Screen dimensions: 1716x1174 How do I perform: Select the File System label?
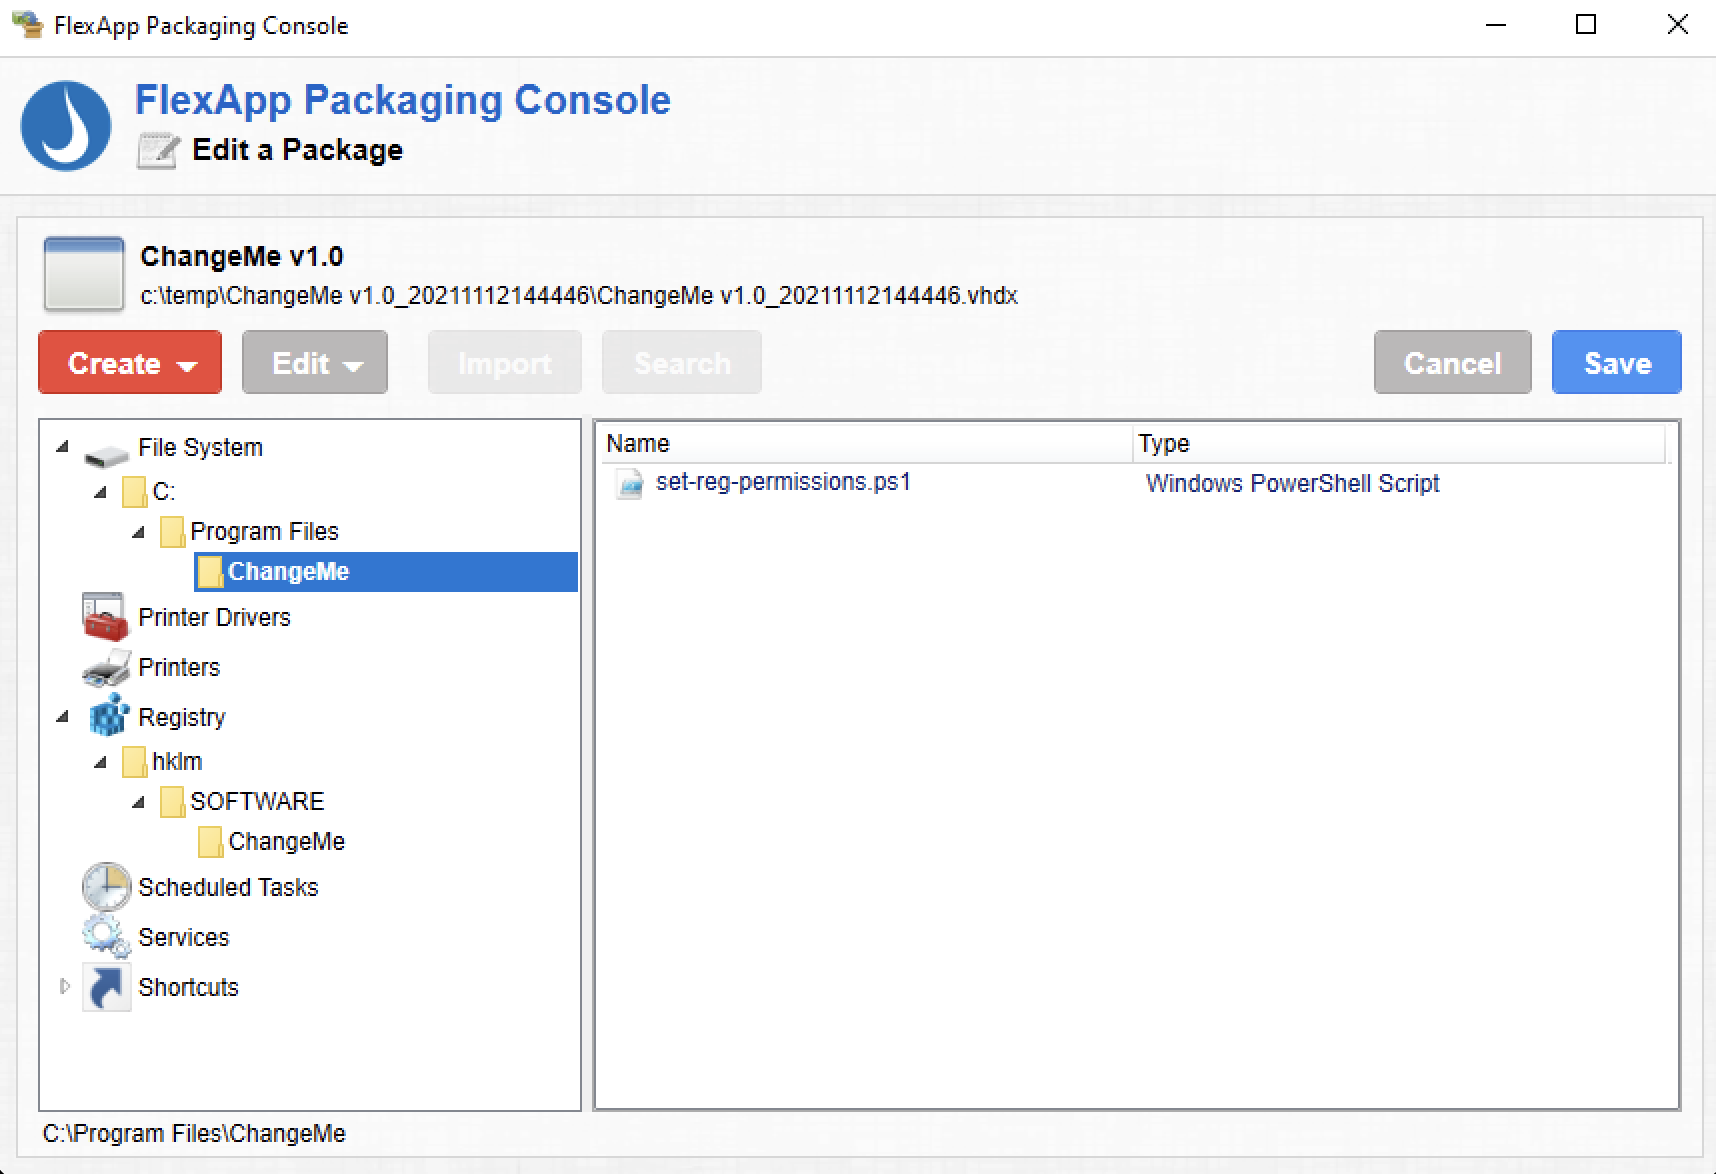[x=200, y=447]
